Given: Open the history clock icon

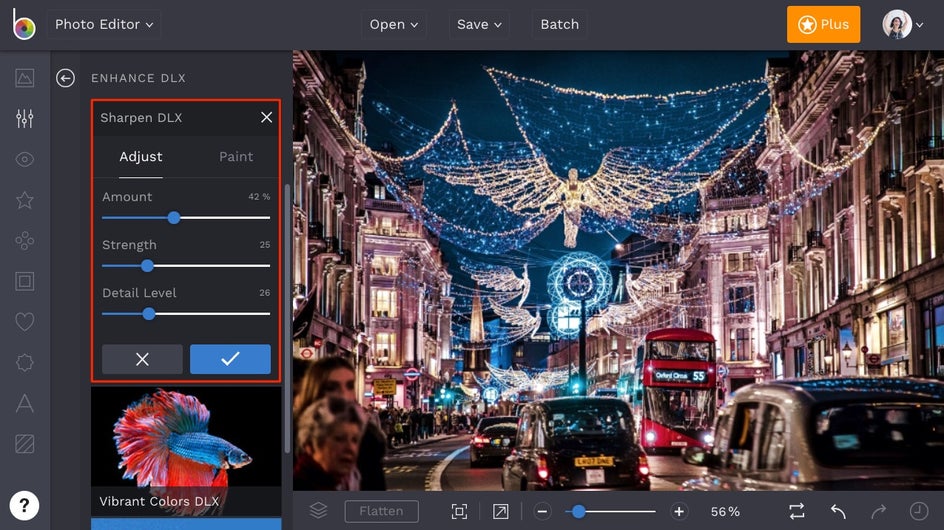Looking at the screenshot, I should click(919, 511).
